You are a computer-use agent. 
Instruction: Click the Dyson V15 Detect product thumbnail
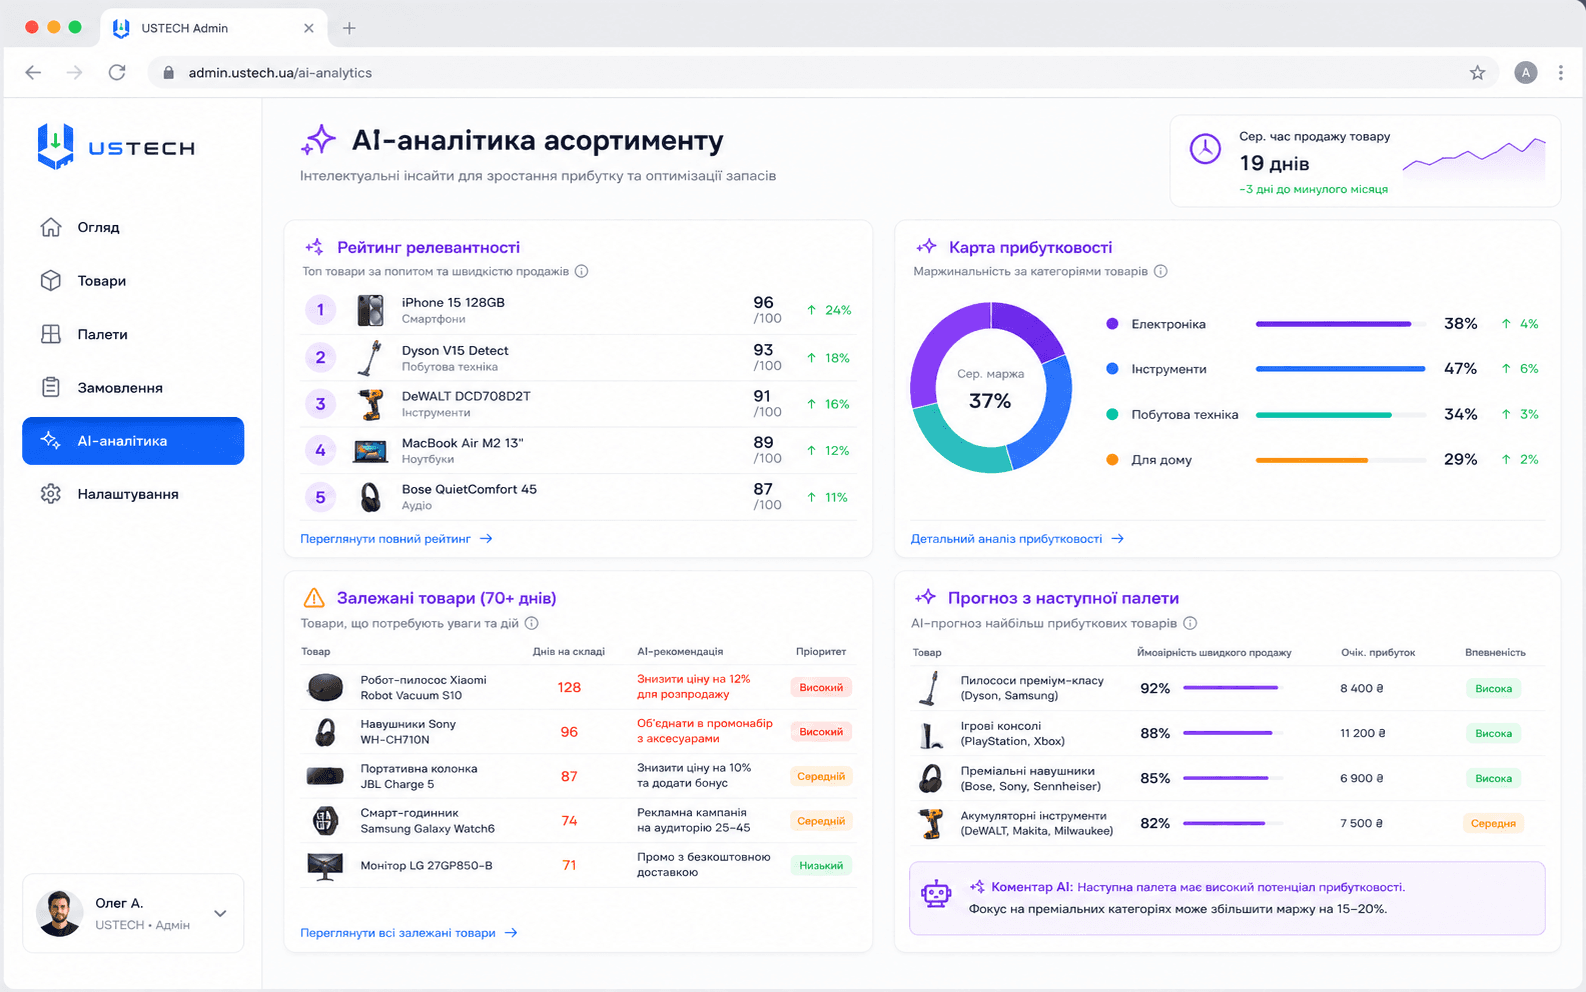click(370, 357)
